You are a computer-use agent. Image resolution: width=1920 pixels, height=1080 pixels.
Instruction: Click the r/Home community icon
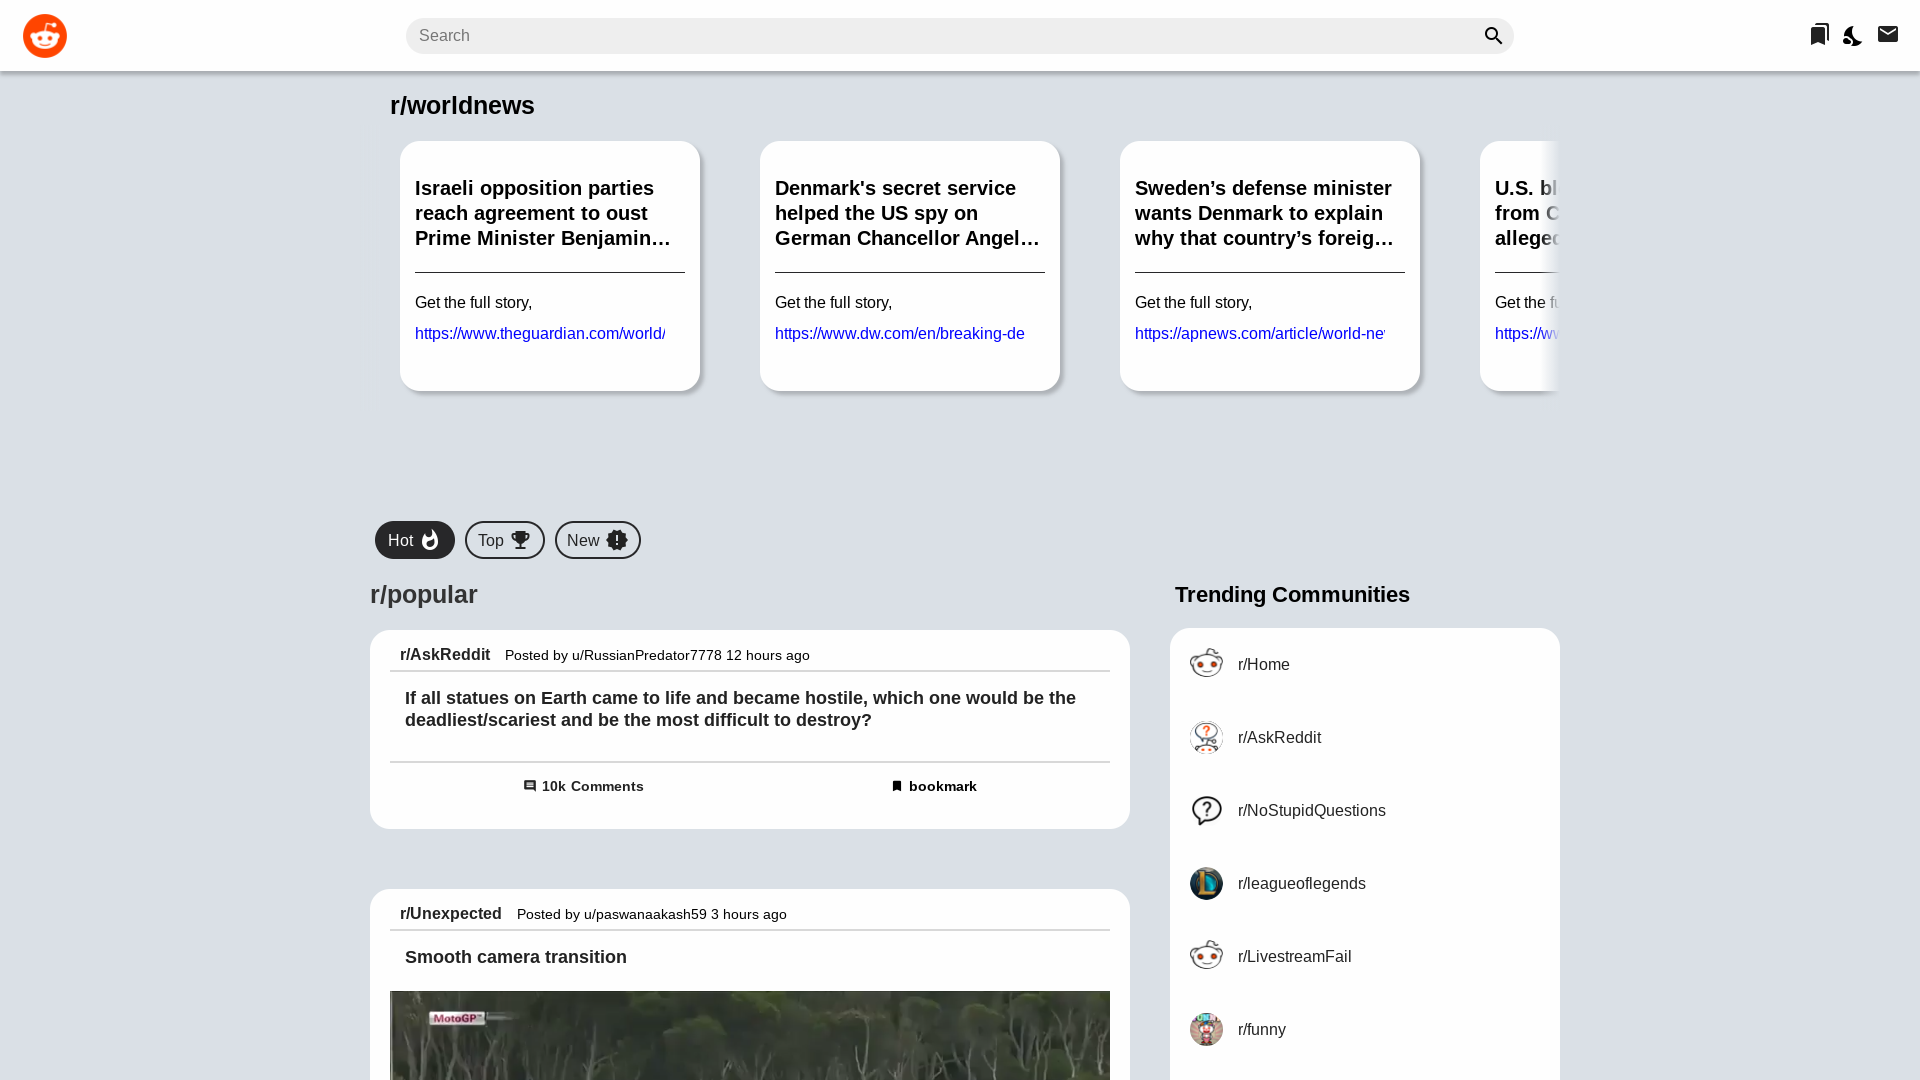(x=1206, y=663)
